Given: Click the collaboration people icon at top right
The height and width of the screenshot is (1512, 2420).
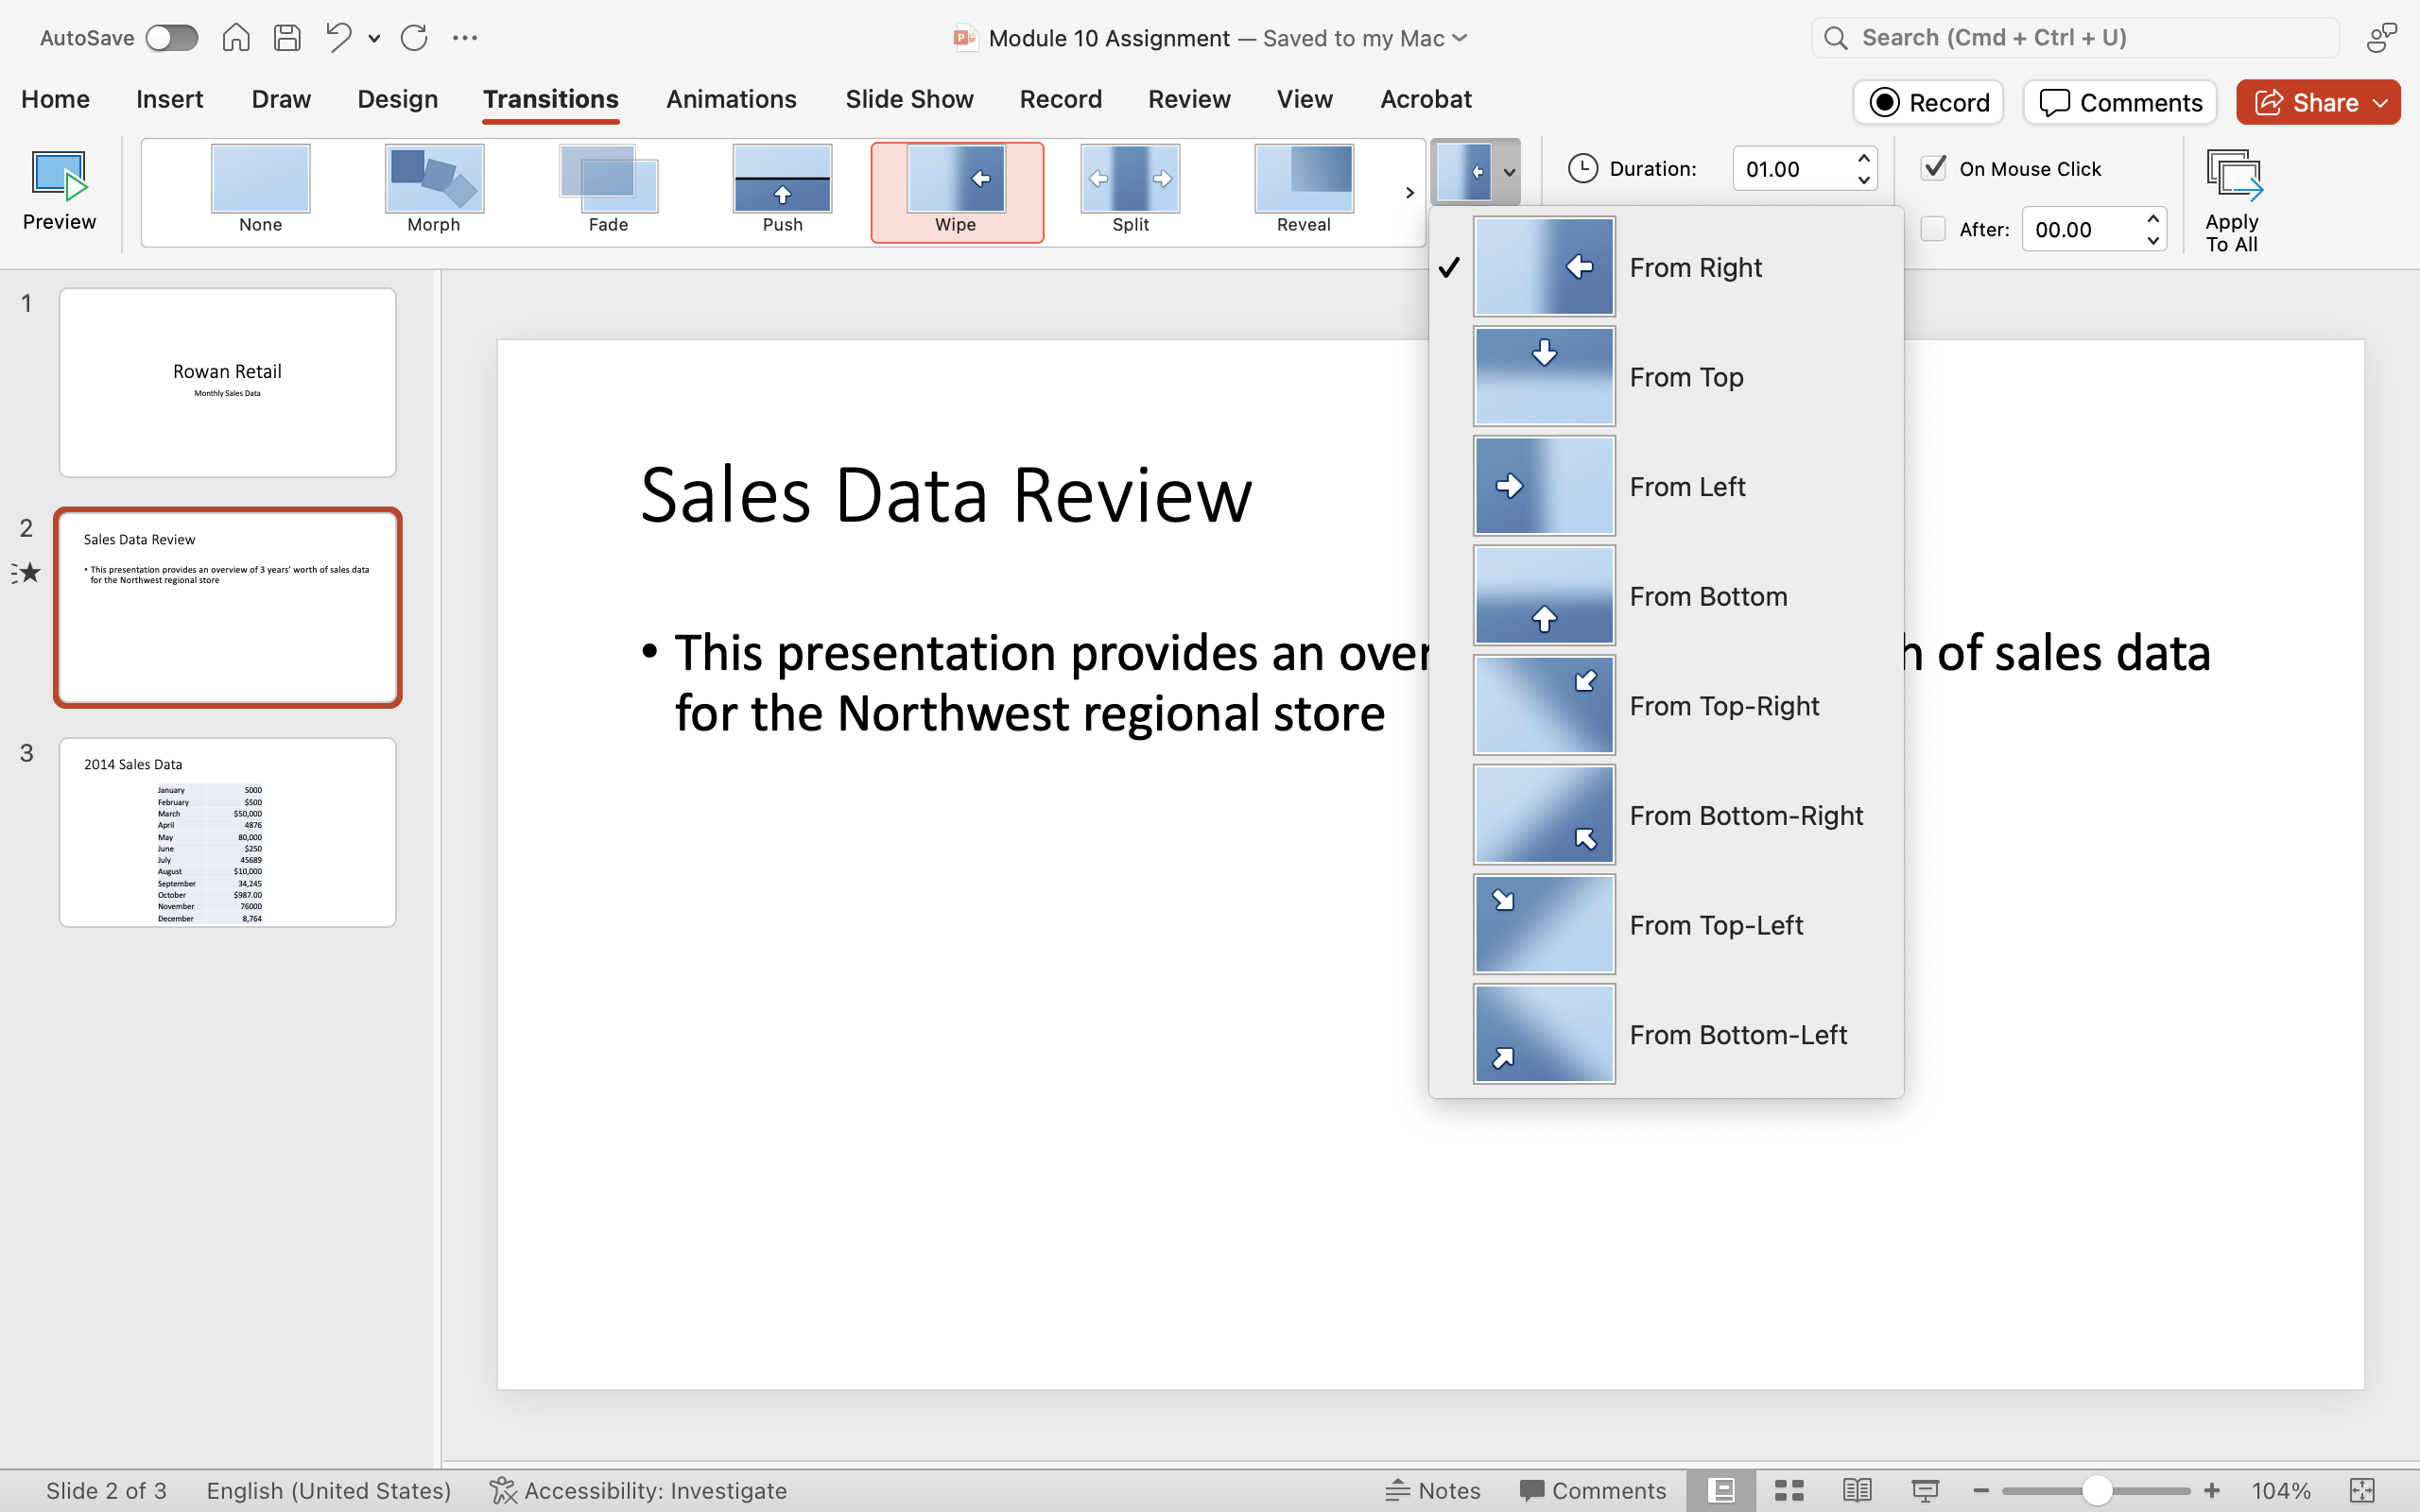Looking at the screenshot, I should point(2382,38).
